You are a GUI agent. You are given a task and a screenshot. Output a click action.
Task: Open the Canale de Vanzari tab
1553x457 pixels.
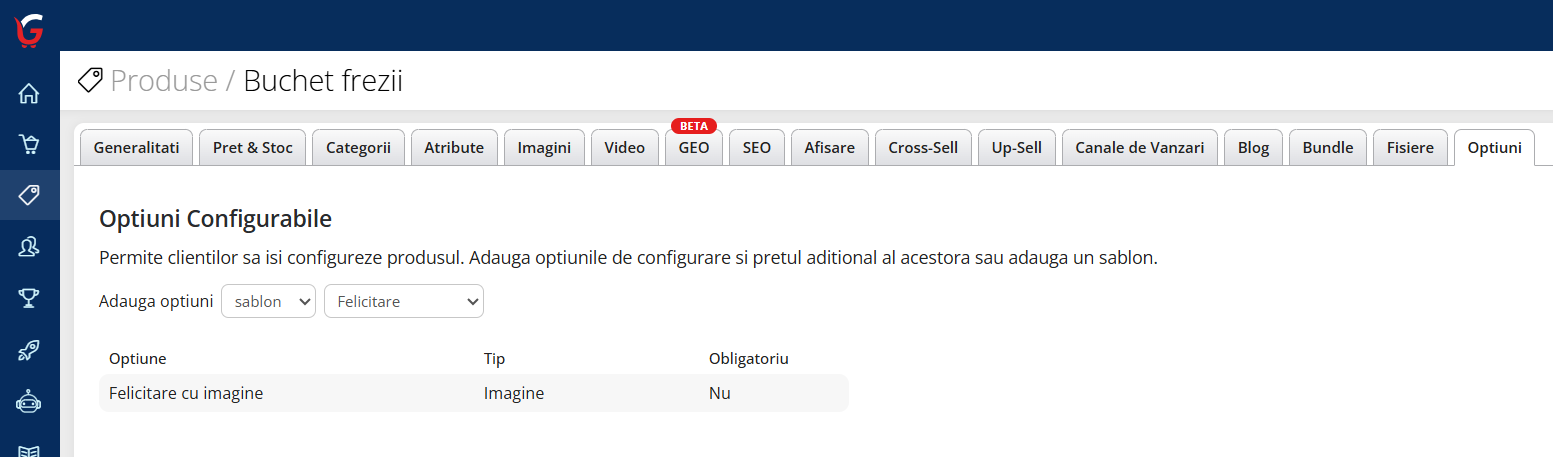[x=1140, y=147]
